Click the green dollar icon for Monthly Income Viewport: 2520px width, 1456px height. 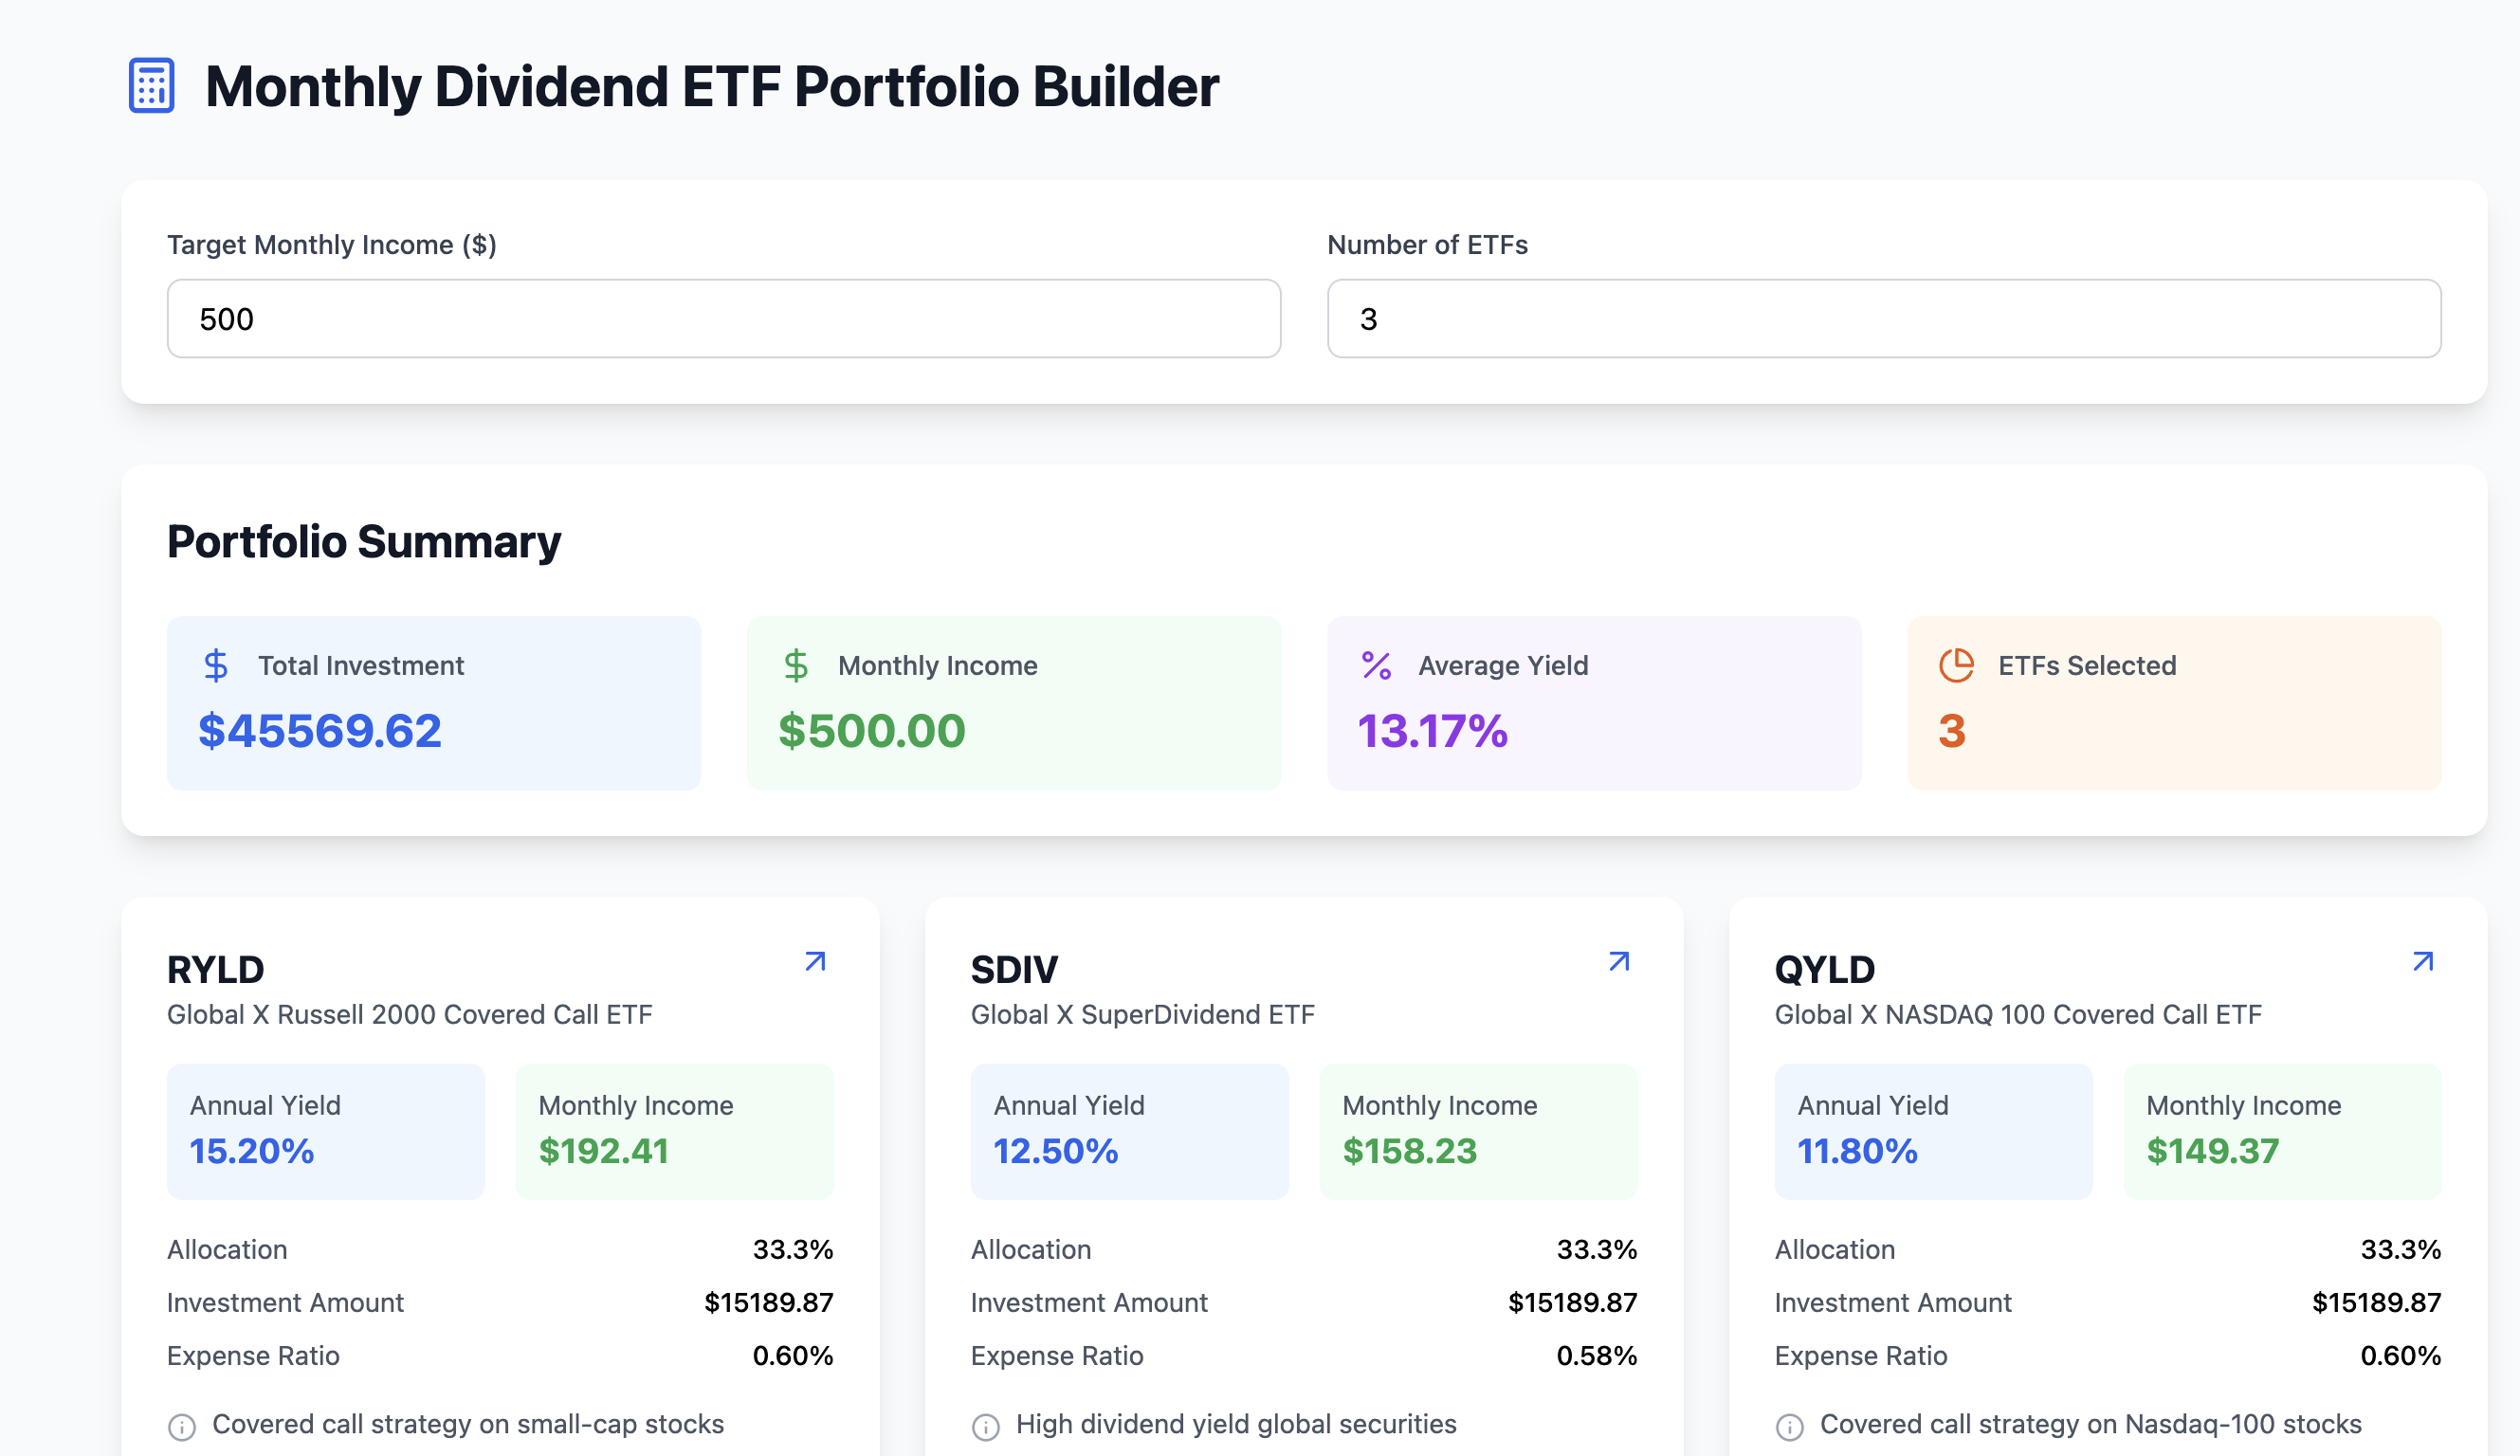(796, 666)
